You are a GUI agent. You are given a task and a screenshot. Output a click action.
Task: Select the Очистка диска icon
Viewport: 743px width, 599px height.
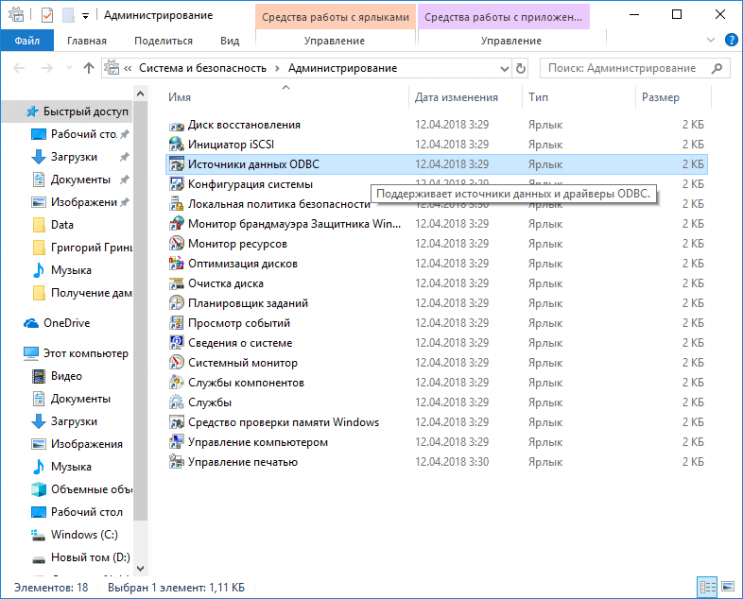pyautogui.click(x=176, y=283)
